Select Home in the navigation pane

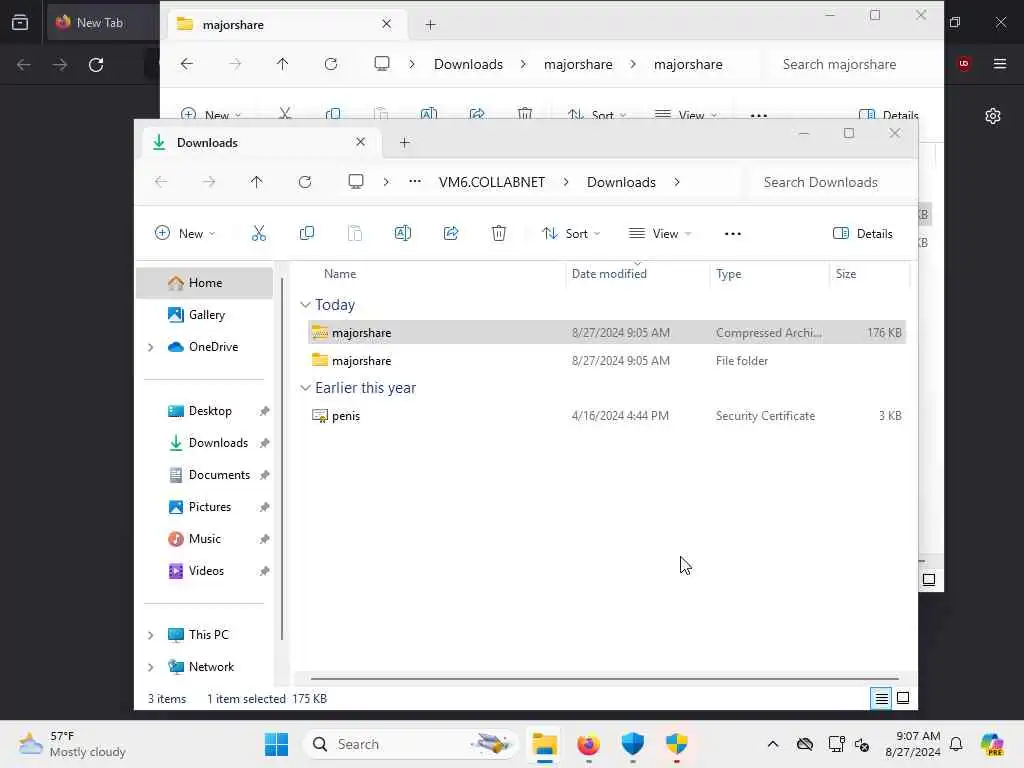[204, 283]
